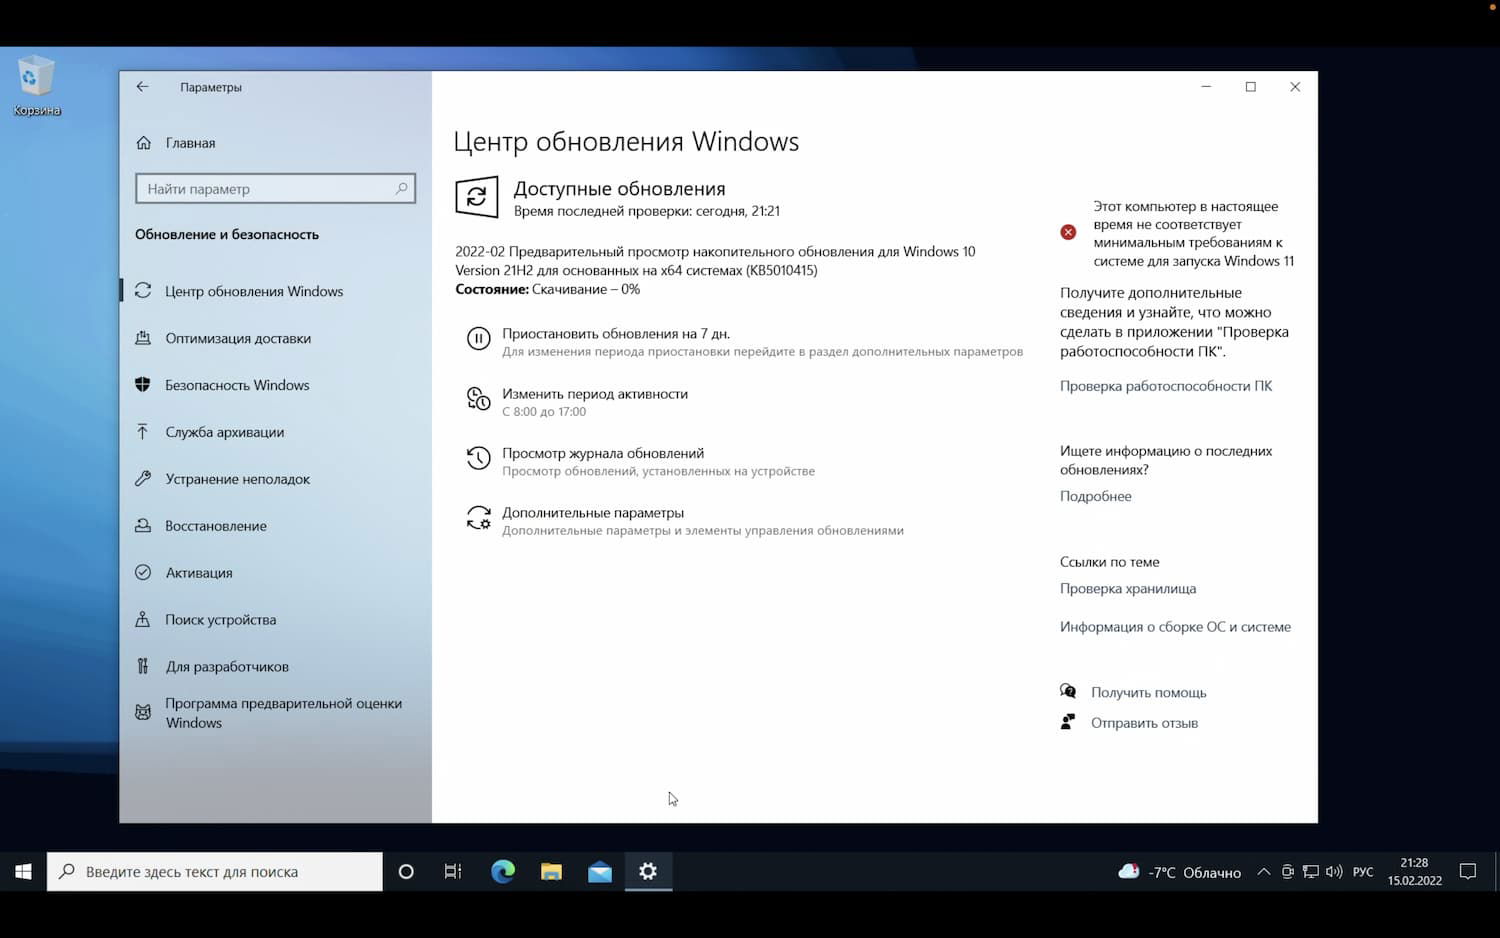Launch Microsoft Edge from the taskbar
1500x938 pixels.
click(x=503, y=872)
